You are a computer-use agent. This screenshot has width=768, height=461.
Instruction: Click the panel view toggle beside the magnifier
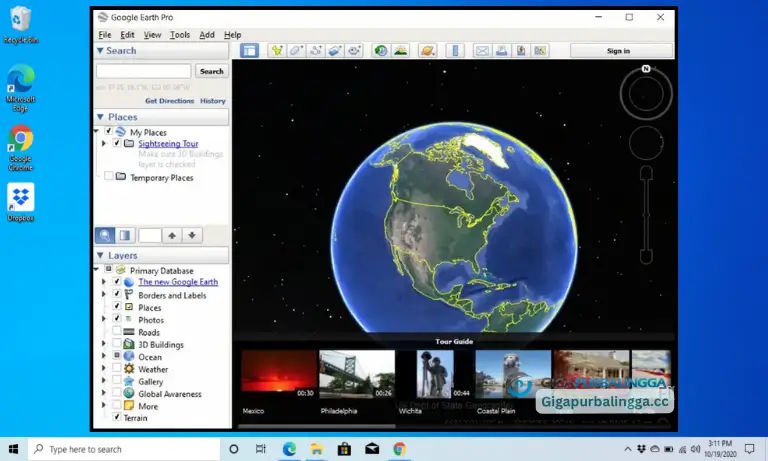[125, 236]
